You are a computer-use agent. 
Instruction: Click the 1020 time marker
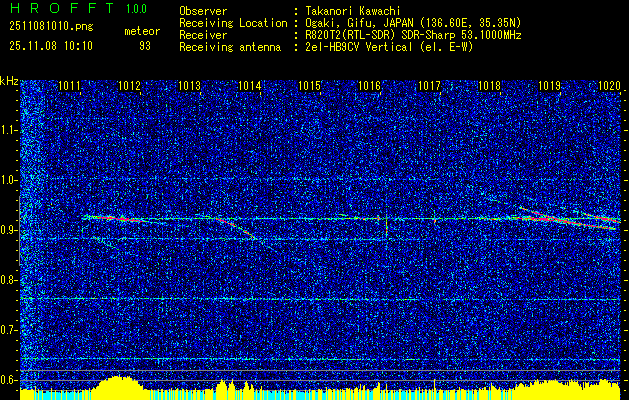click(609, 86)
